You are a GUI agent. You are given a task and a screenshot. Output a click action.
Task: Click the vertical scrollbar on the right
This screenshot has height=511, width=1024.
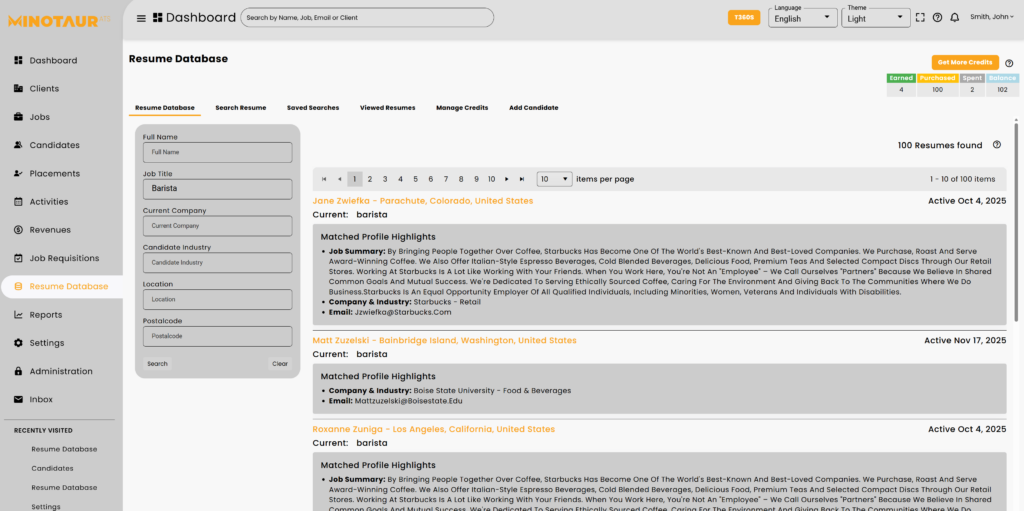(1017, 230)
